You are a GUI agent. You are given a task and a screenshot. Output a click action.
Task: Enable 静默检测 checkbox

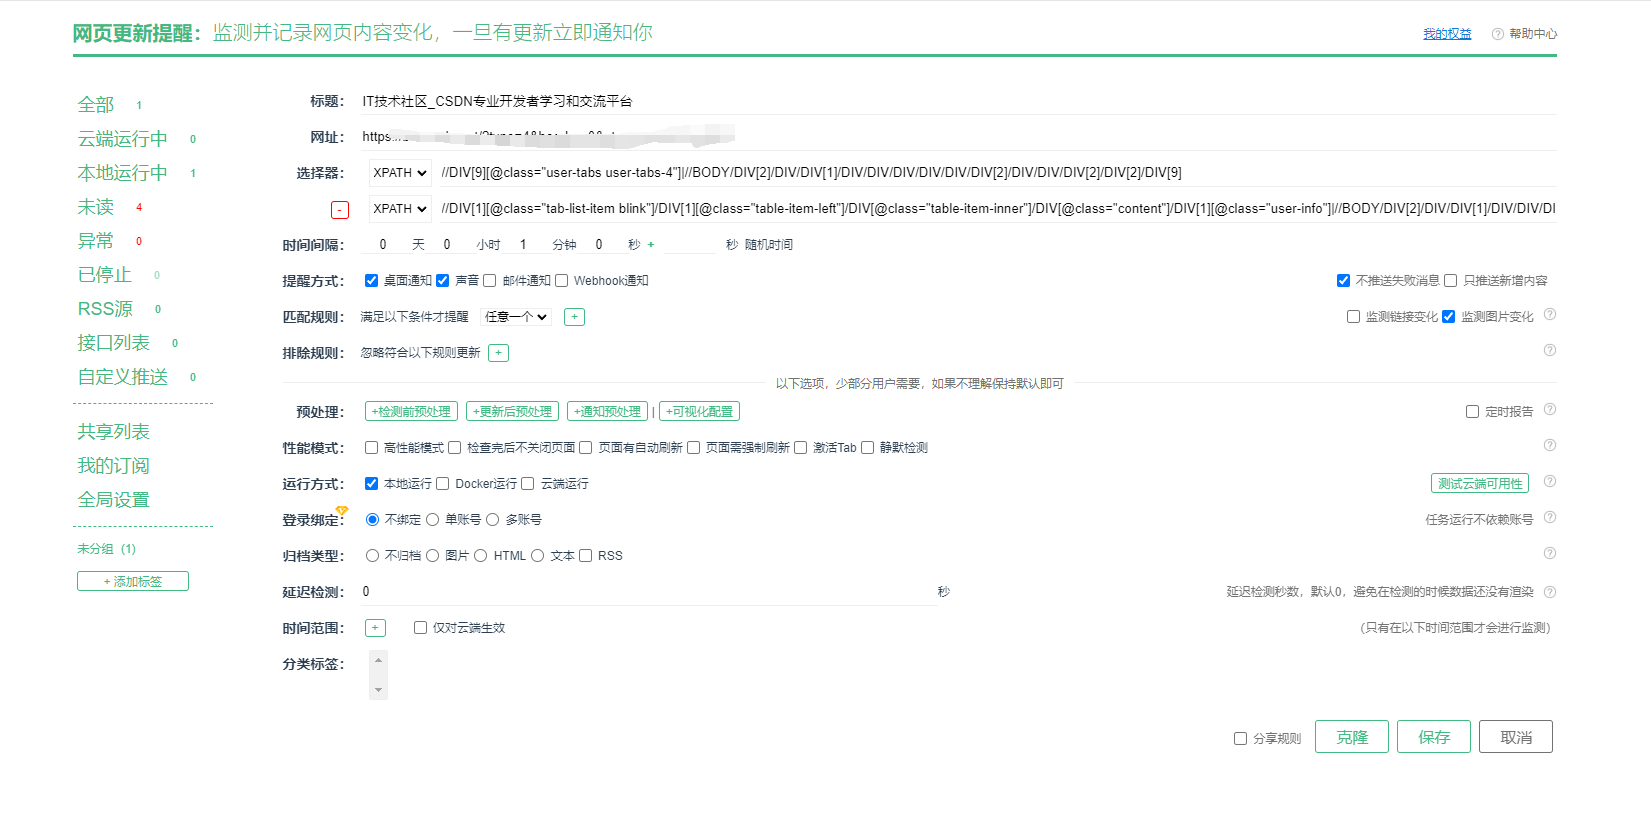tap(868, 448)
